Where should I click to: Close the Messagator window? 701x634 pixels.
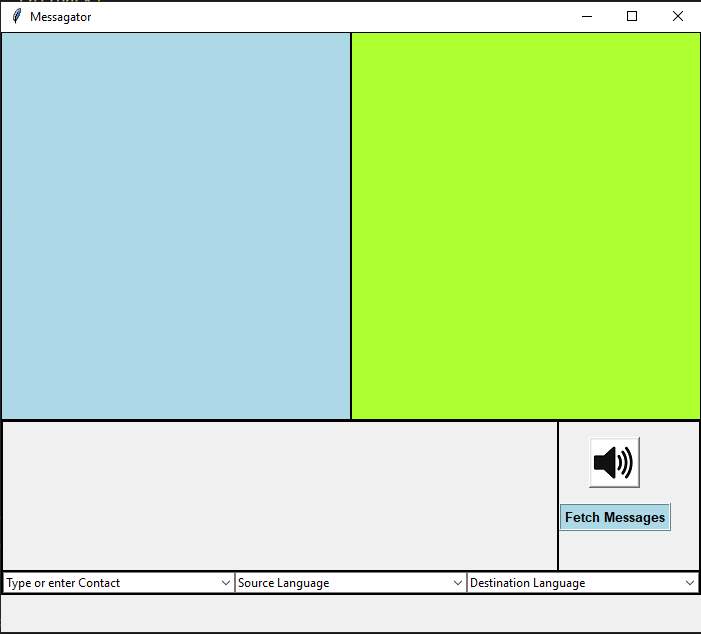[x=678, y=17]
